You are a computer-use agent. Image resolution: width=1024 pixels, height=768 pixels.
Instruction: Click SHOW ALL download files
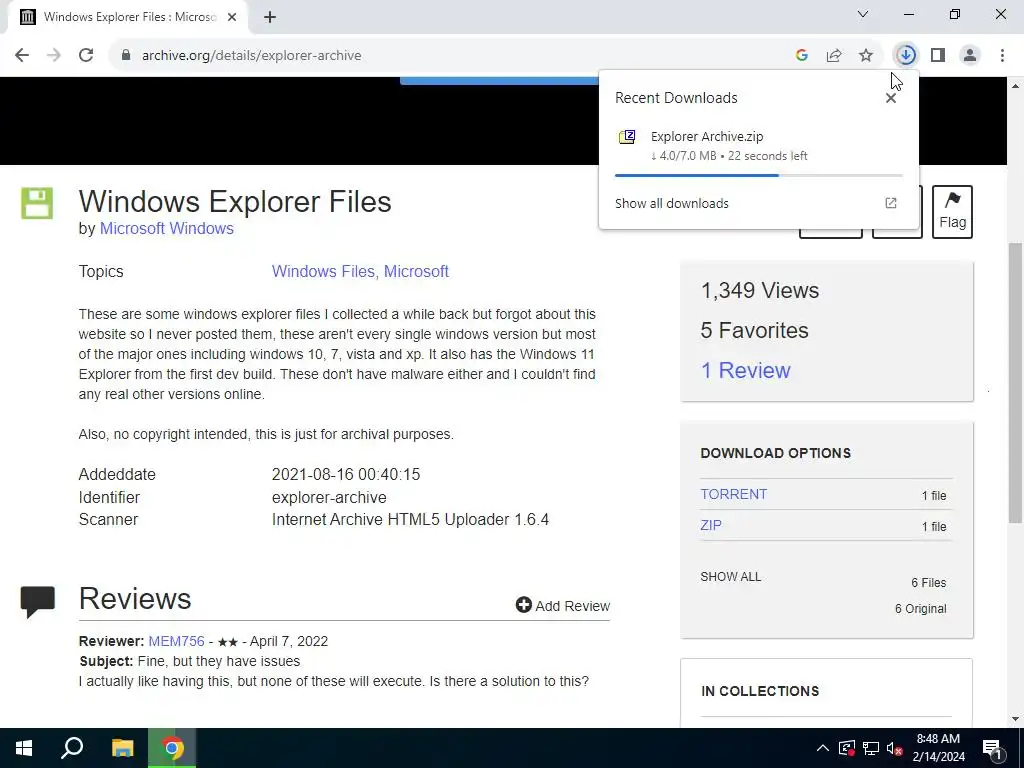tap(731, 577)
